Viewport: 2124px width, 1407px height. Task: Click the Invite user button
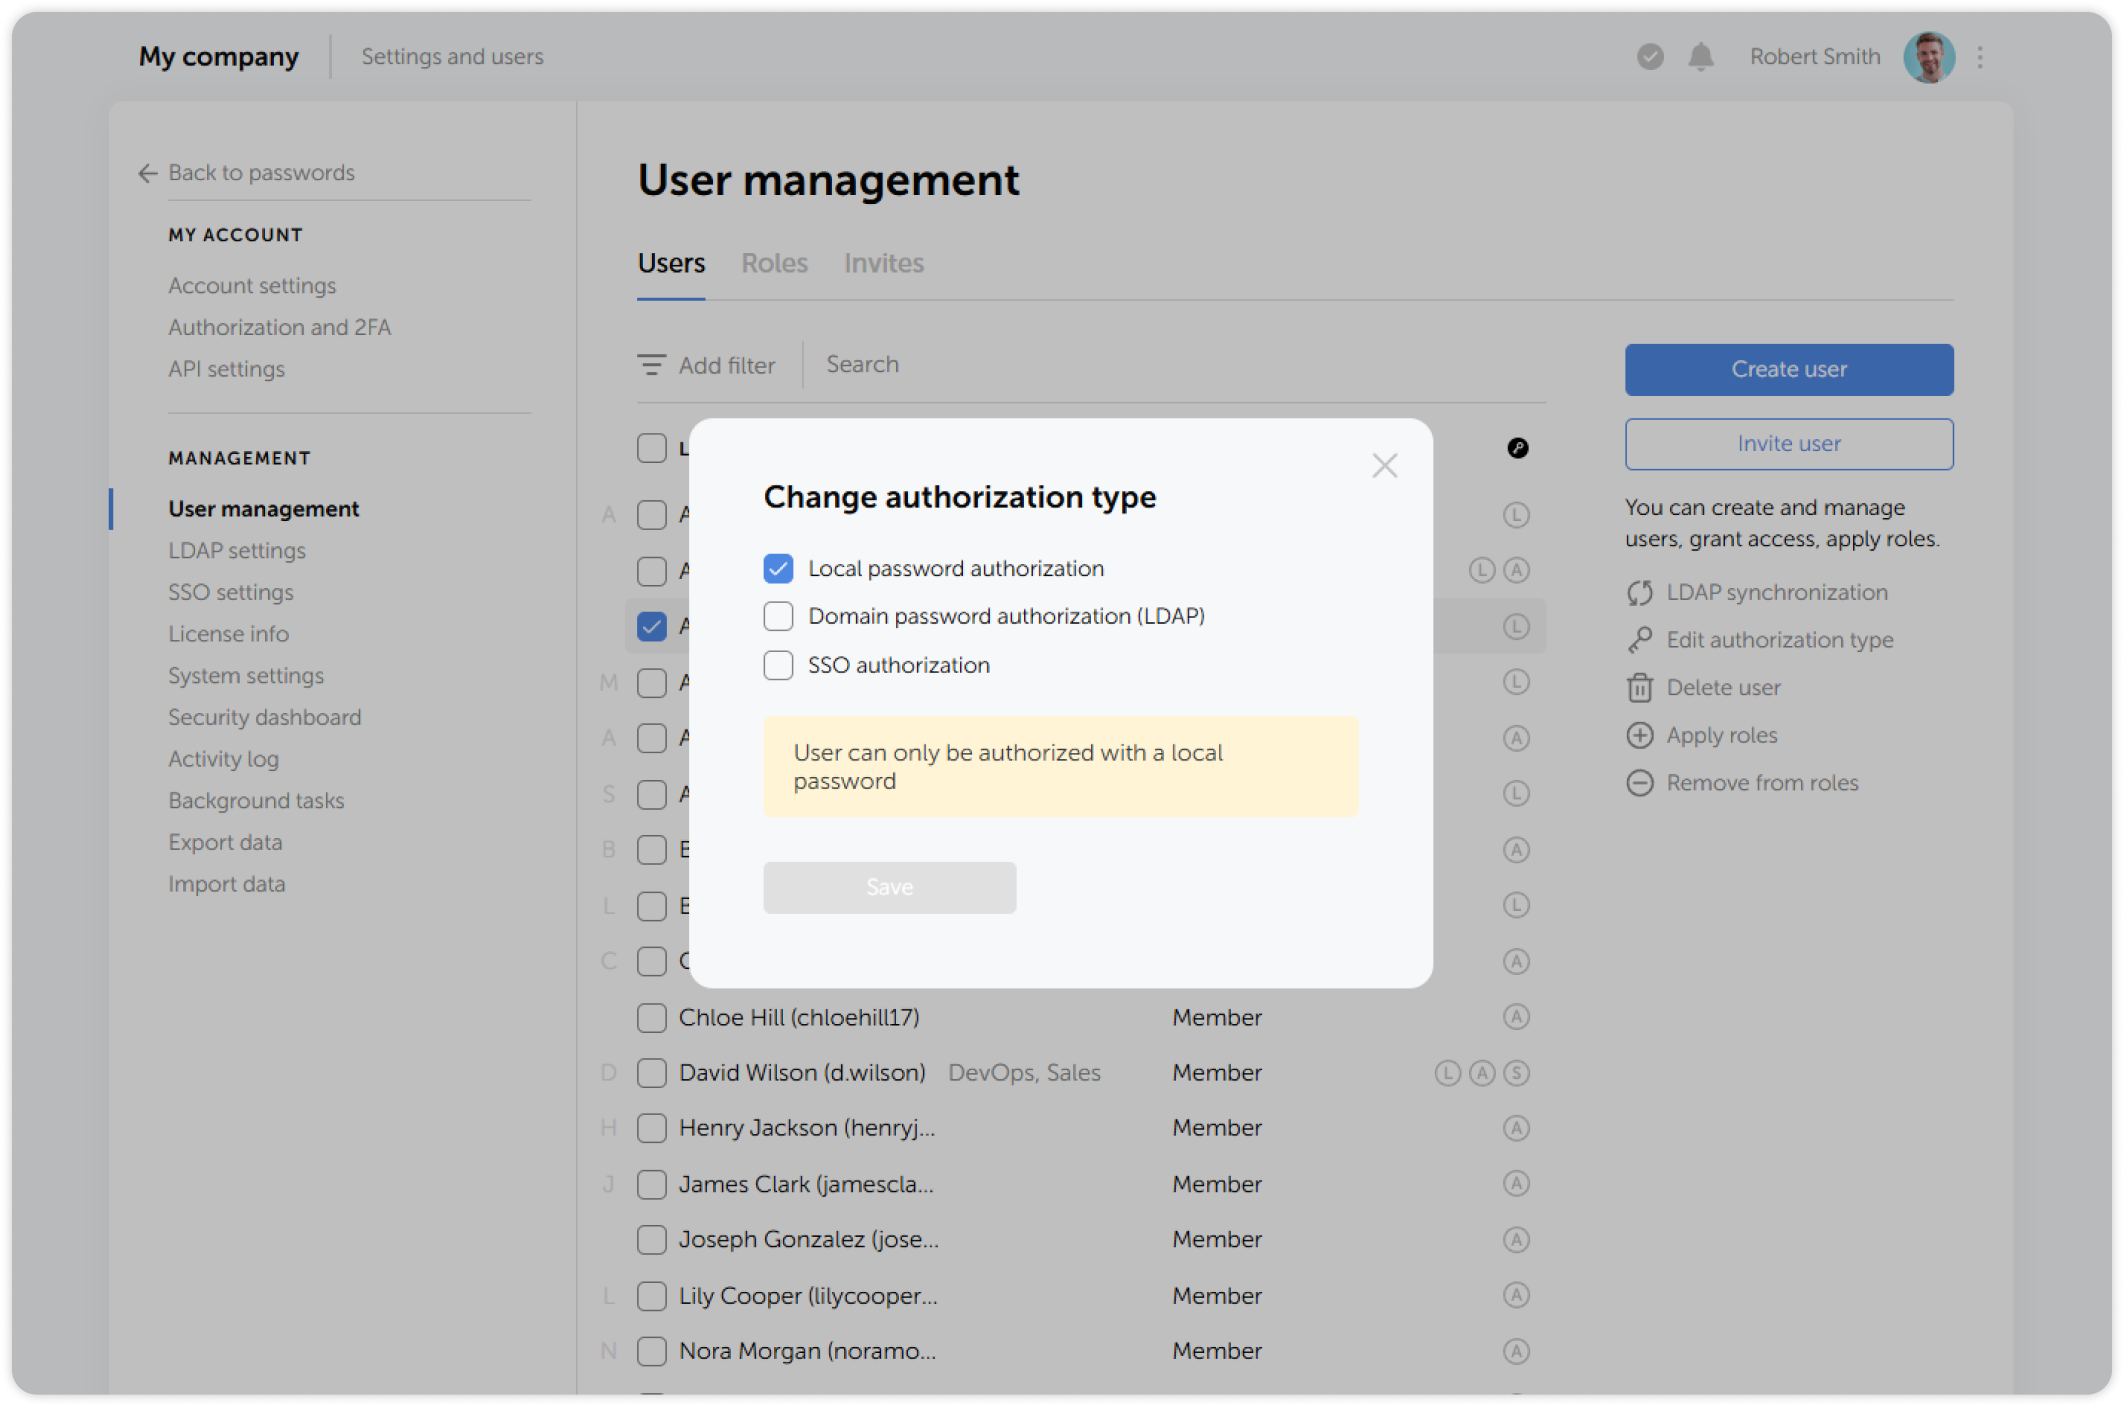pos(1788,443)
